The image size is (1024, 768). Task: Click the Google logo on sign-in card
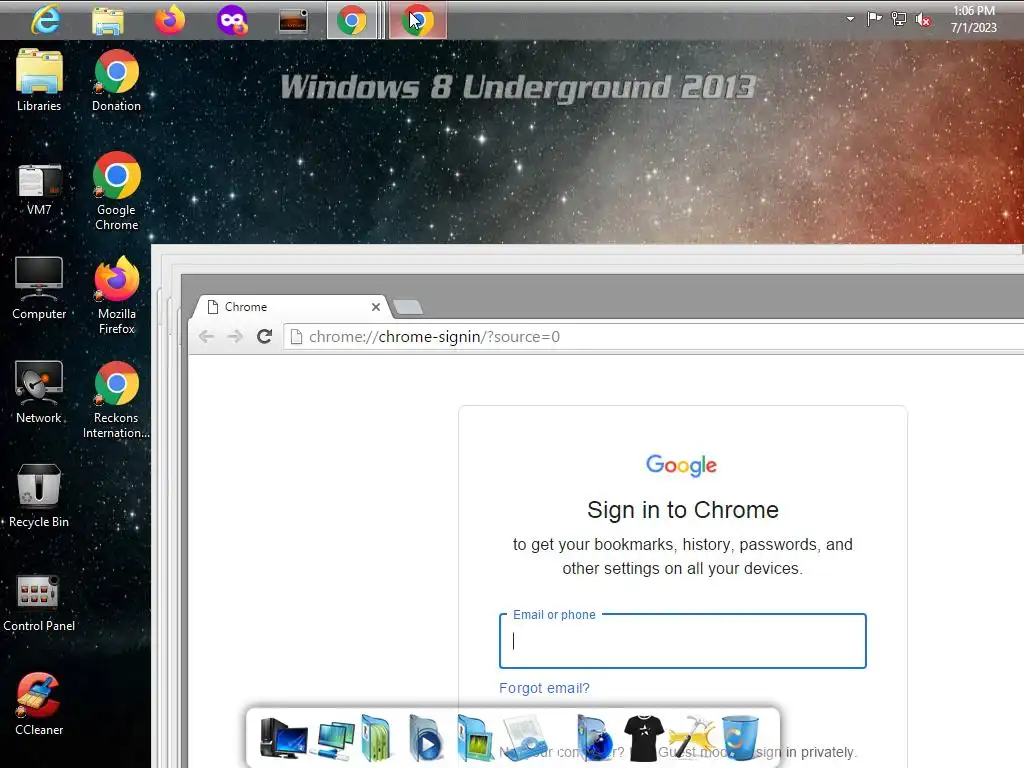coord(681,465)
